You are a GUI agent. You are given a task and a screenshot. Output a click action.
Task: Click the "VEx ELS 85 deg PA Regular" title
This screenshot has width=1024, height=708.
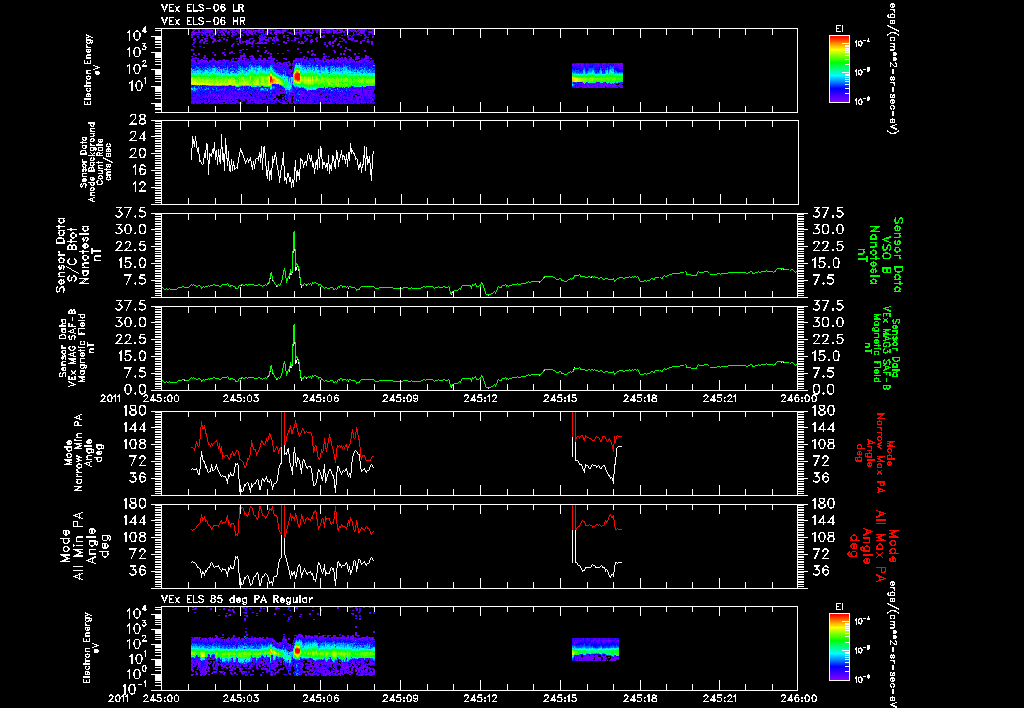237,599
